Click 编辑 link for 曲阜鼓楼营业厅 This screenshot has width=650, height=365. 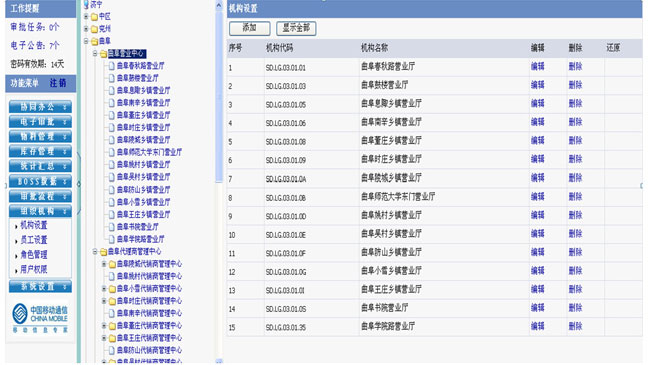(x=538, y=85)
